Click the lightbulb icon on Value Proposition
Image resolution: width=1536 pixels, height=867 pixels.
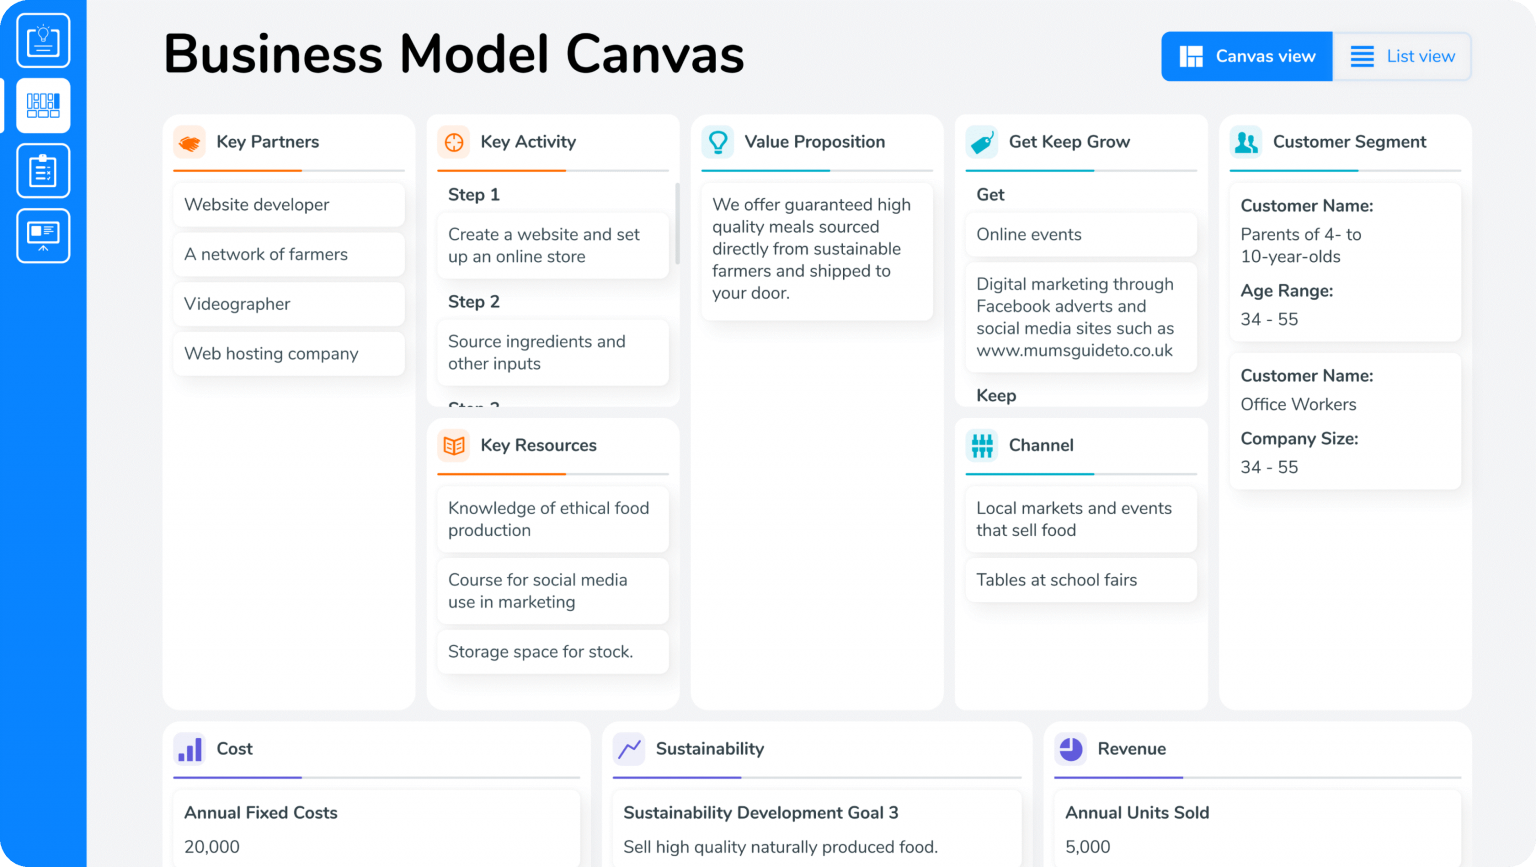717,142
